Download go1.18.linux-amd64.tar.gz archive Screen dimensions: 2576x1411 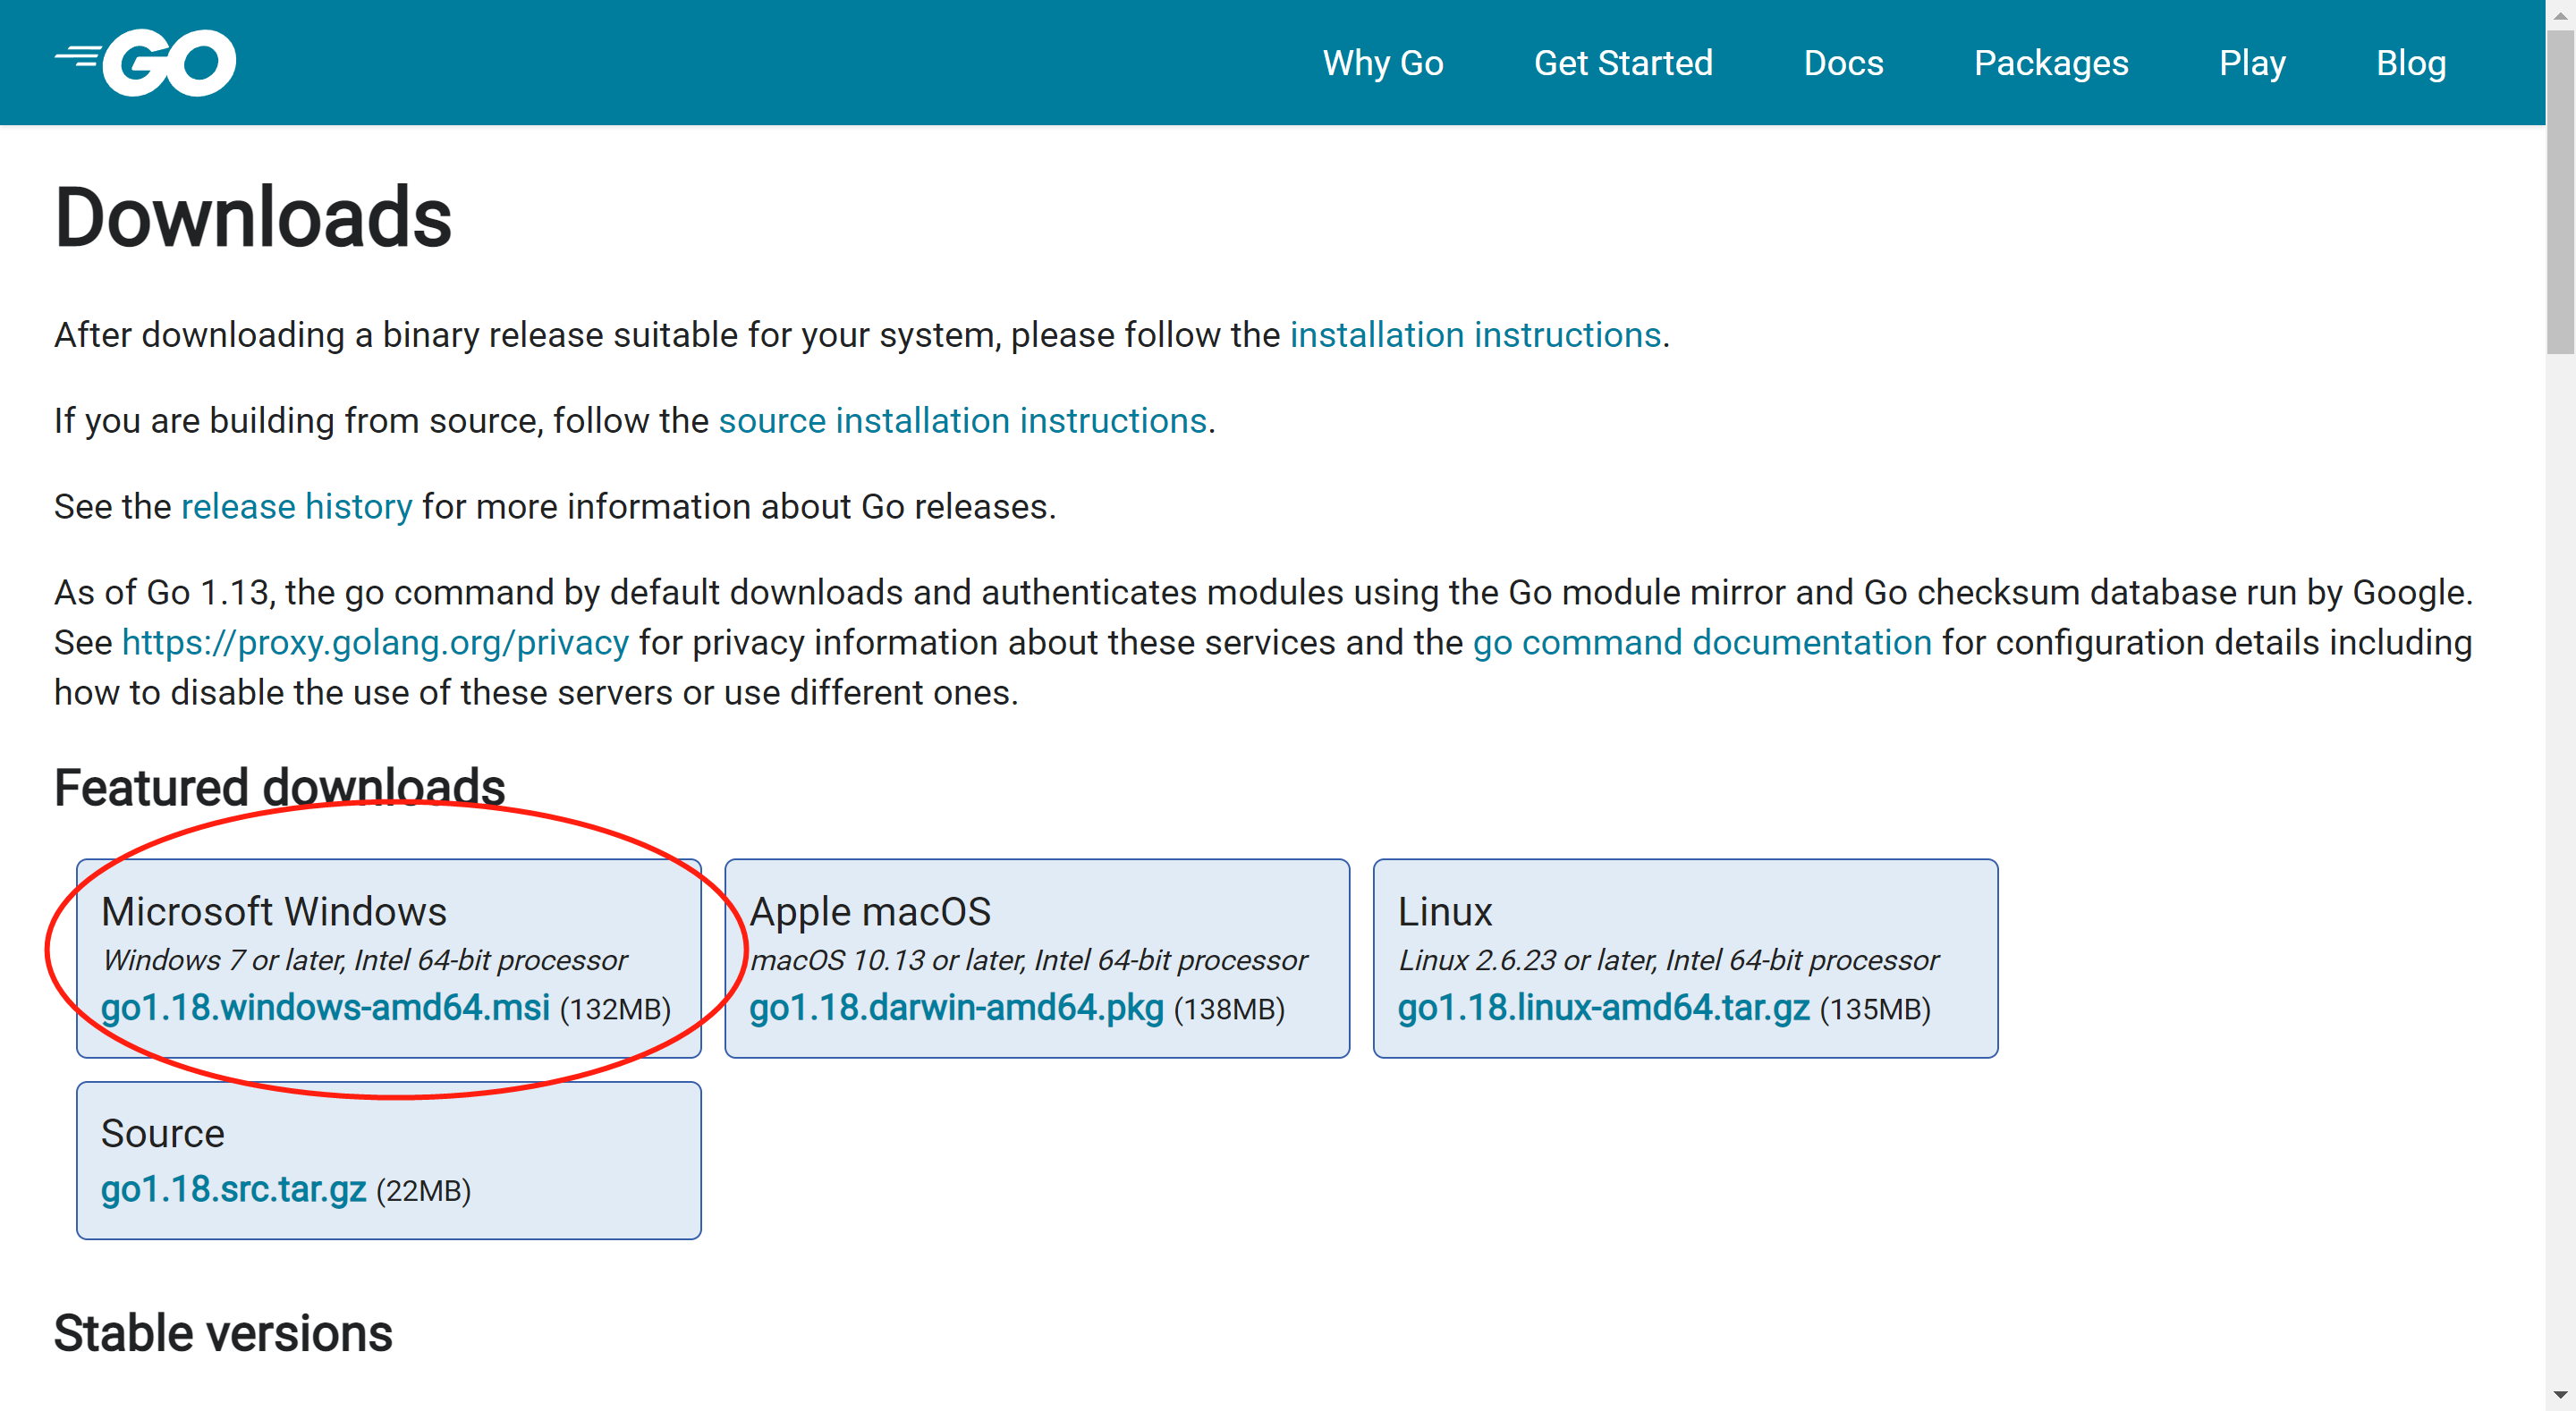[1603, 1008]
